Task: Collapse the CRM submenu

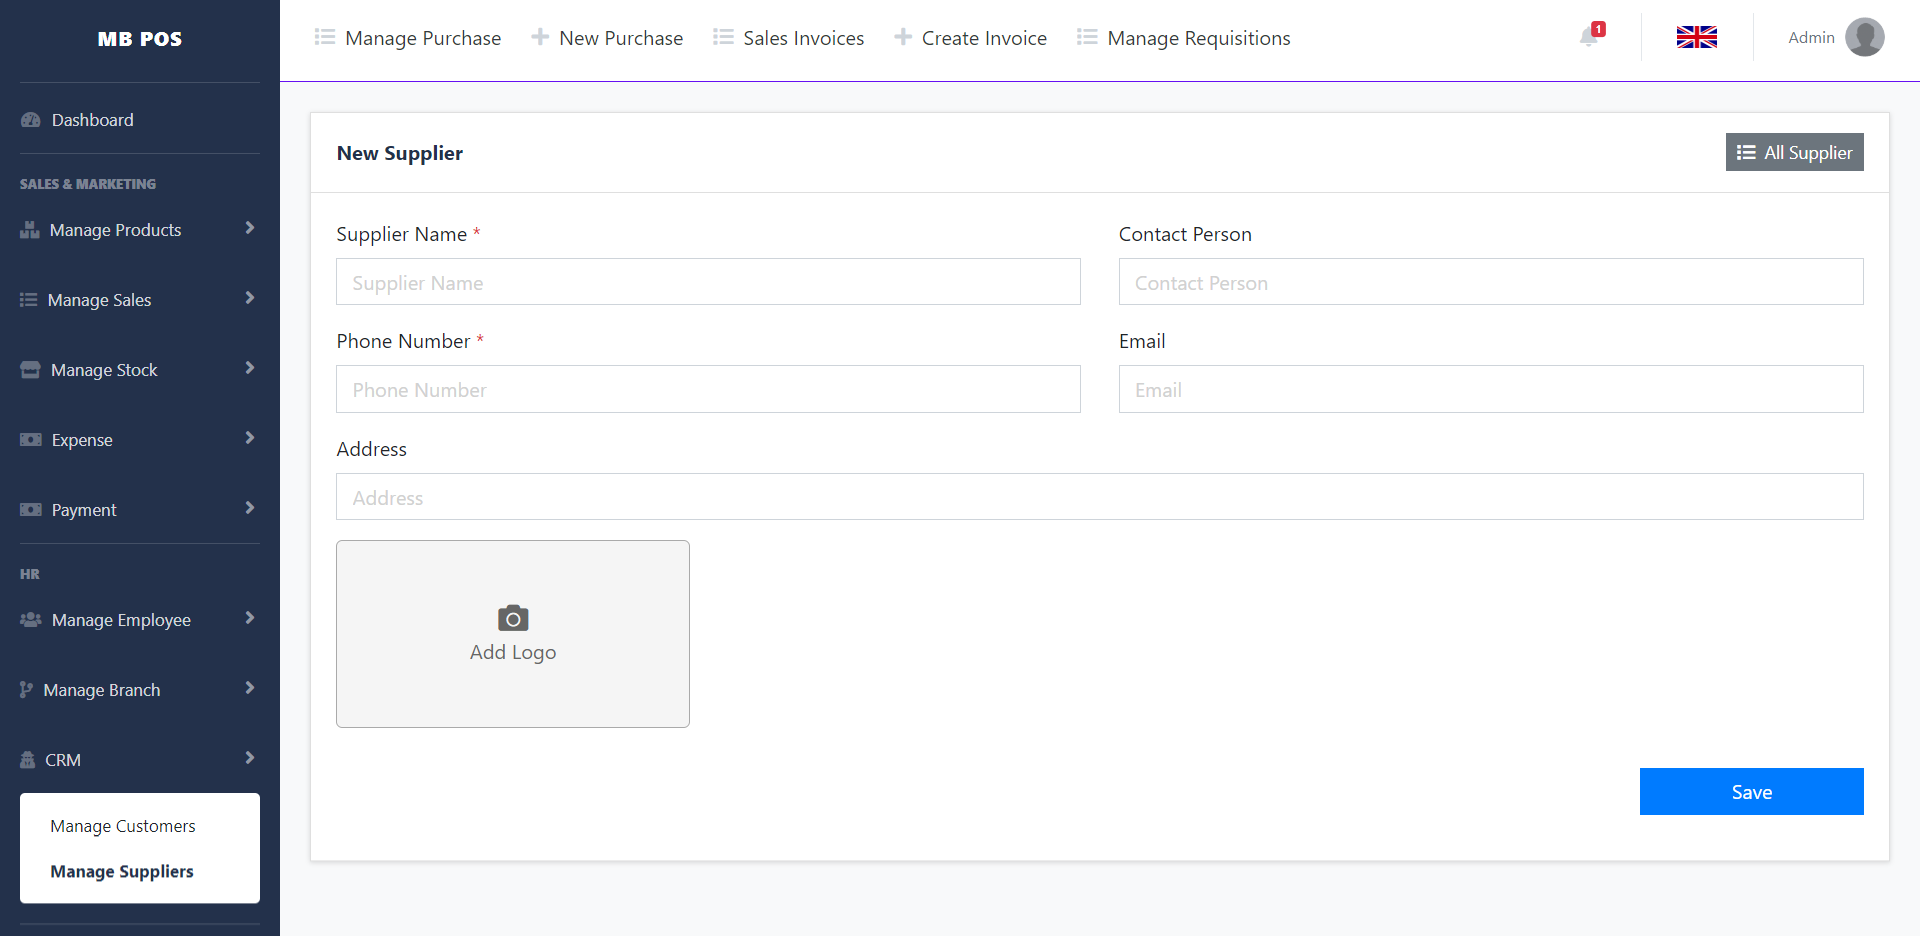Action: 64,759
